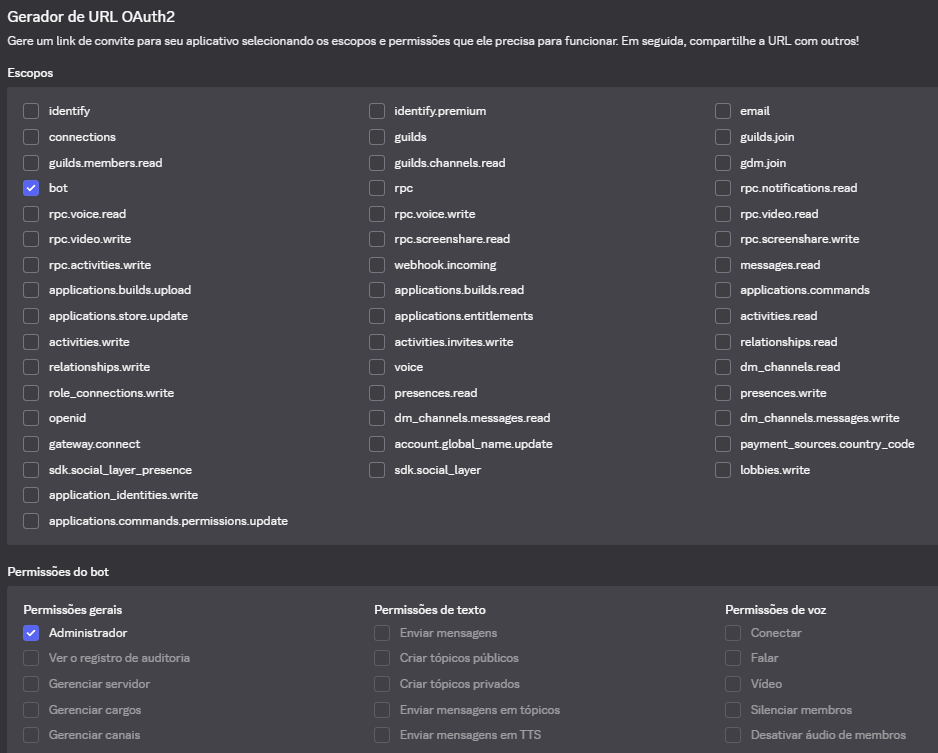Image resolution: width=938 pixels, height=753 pixels.
Task: Tick the Enviar mensagens permission
Action: point(382,633)
